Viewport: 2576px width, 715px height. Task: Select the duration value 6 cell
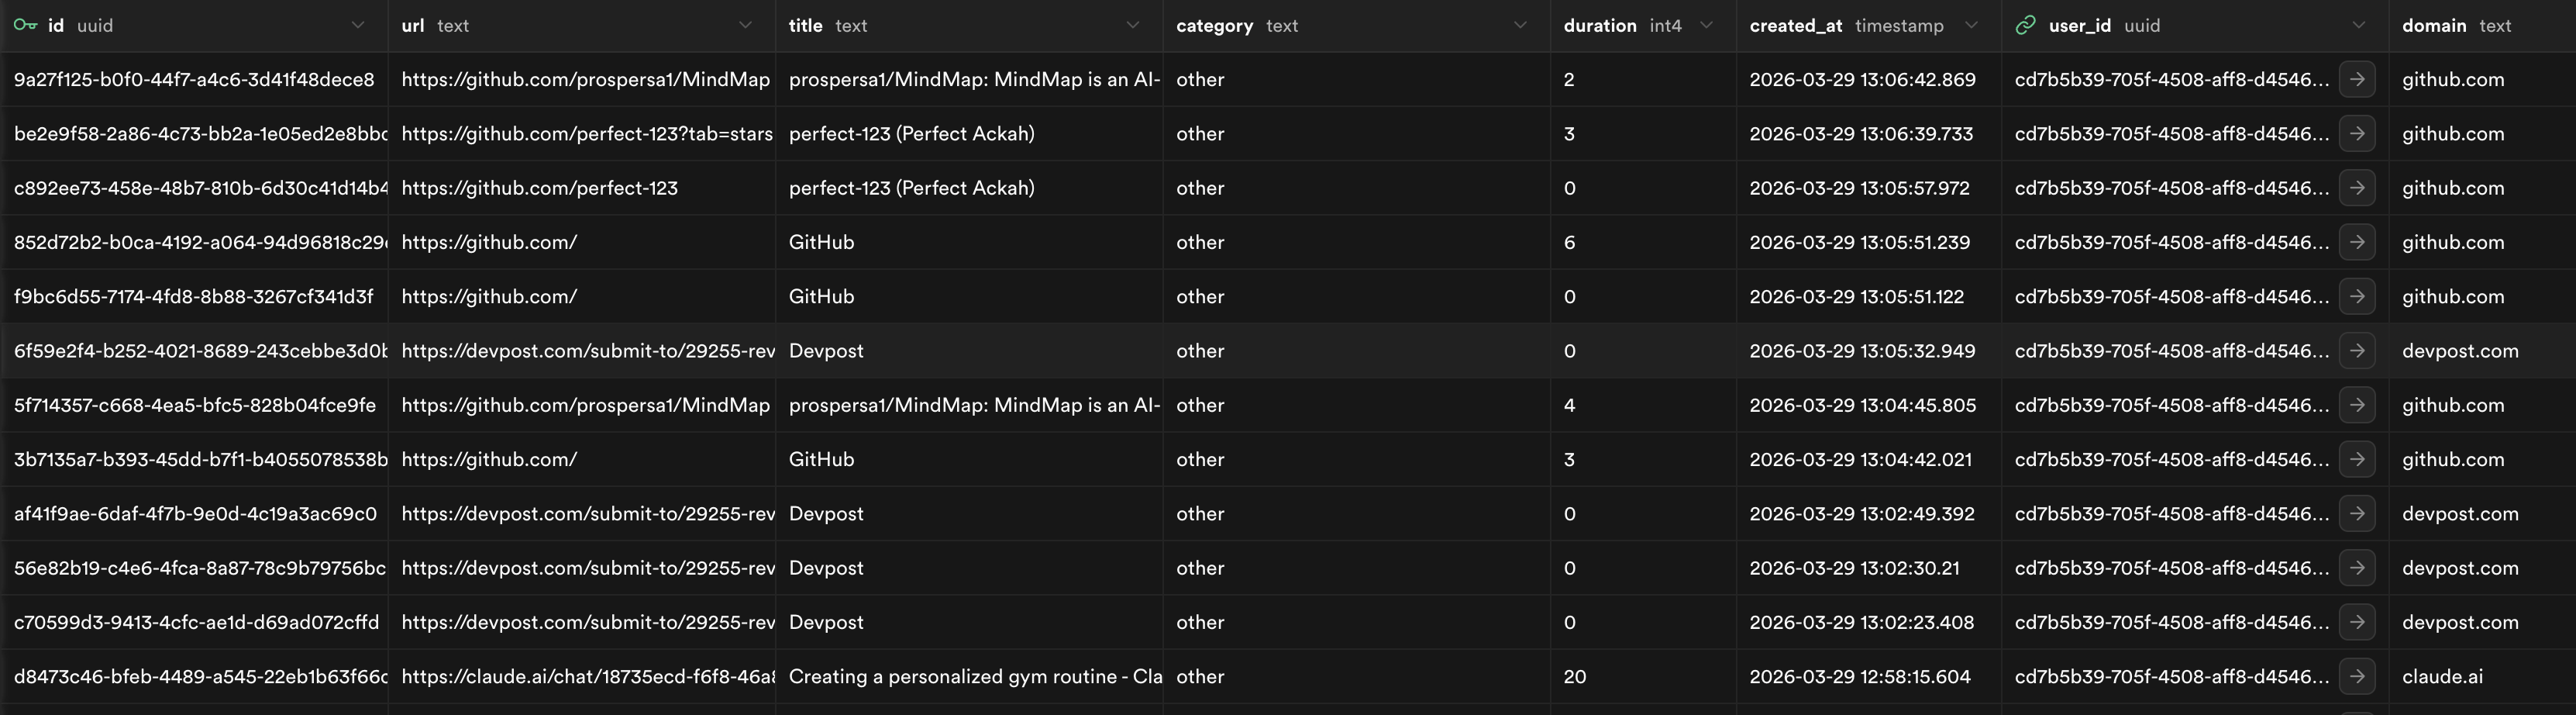[1643, 242]
